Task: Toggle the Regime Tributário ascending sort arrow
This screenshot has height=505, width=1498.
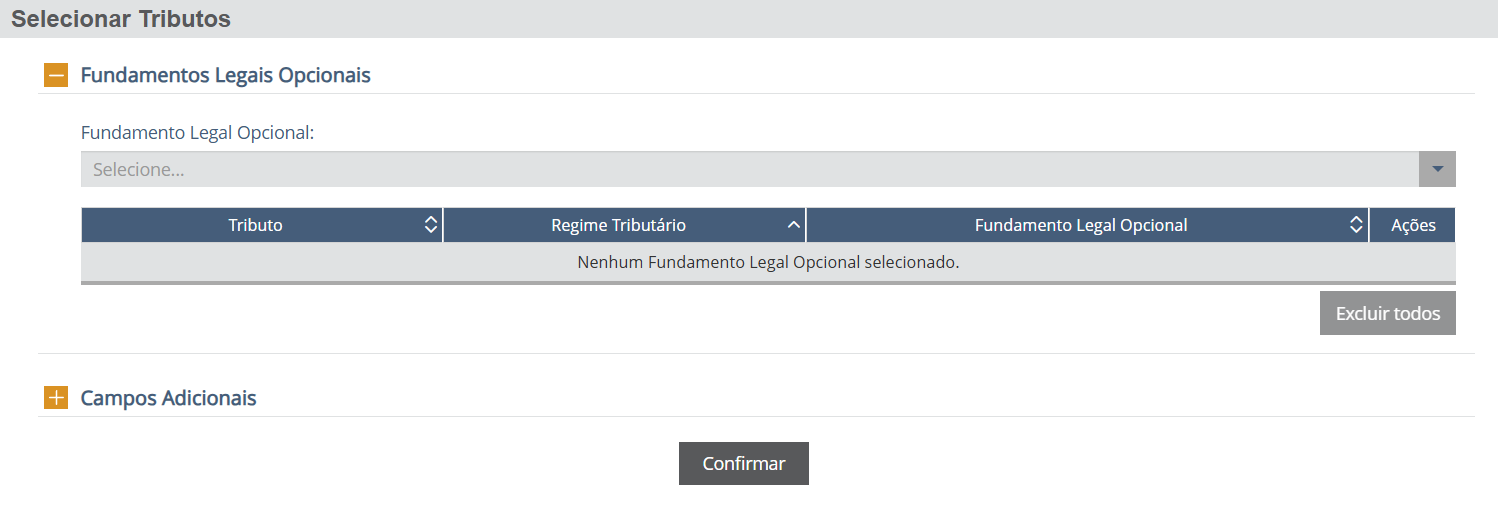Action: pyautogui.click(x=794, y=225)
